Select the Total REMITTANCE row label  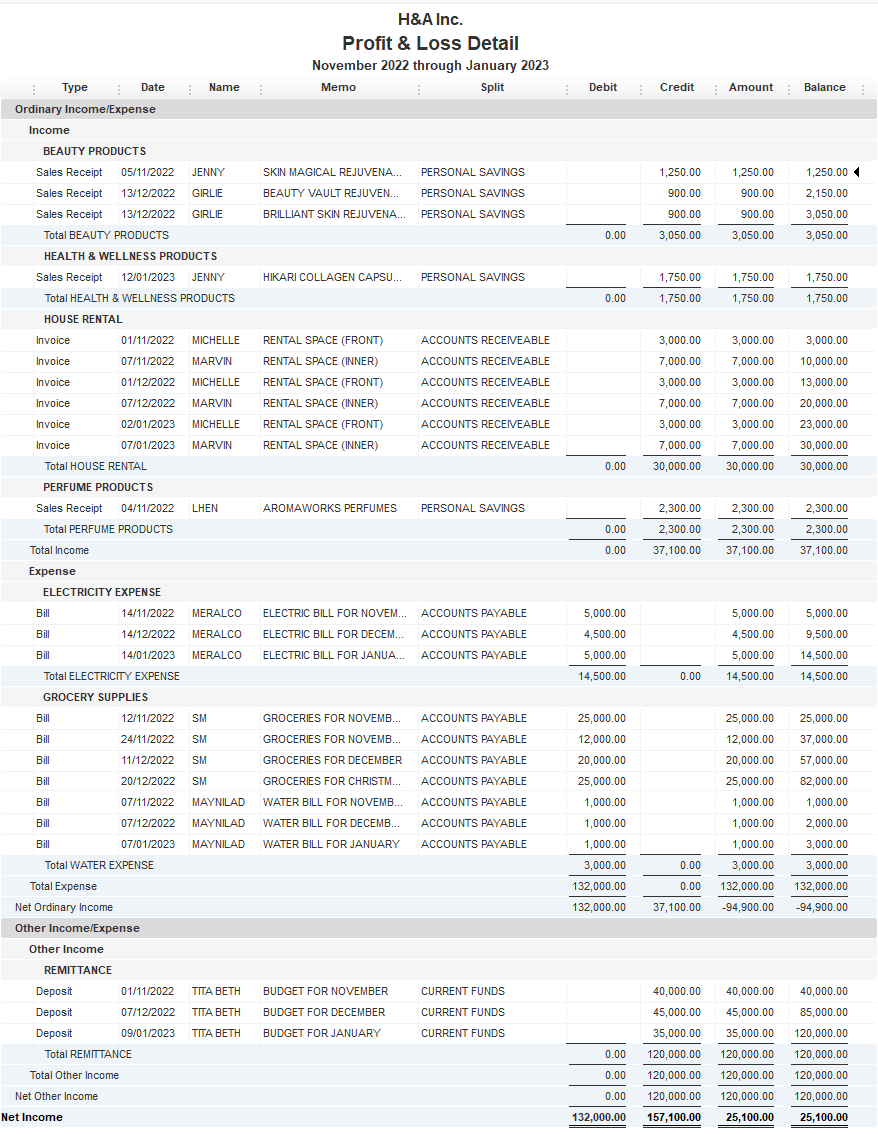click(88, 1054)
